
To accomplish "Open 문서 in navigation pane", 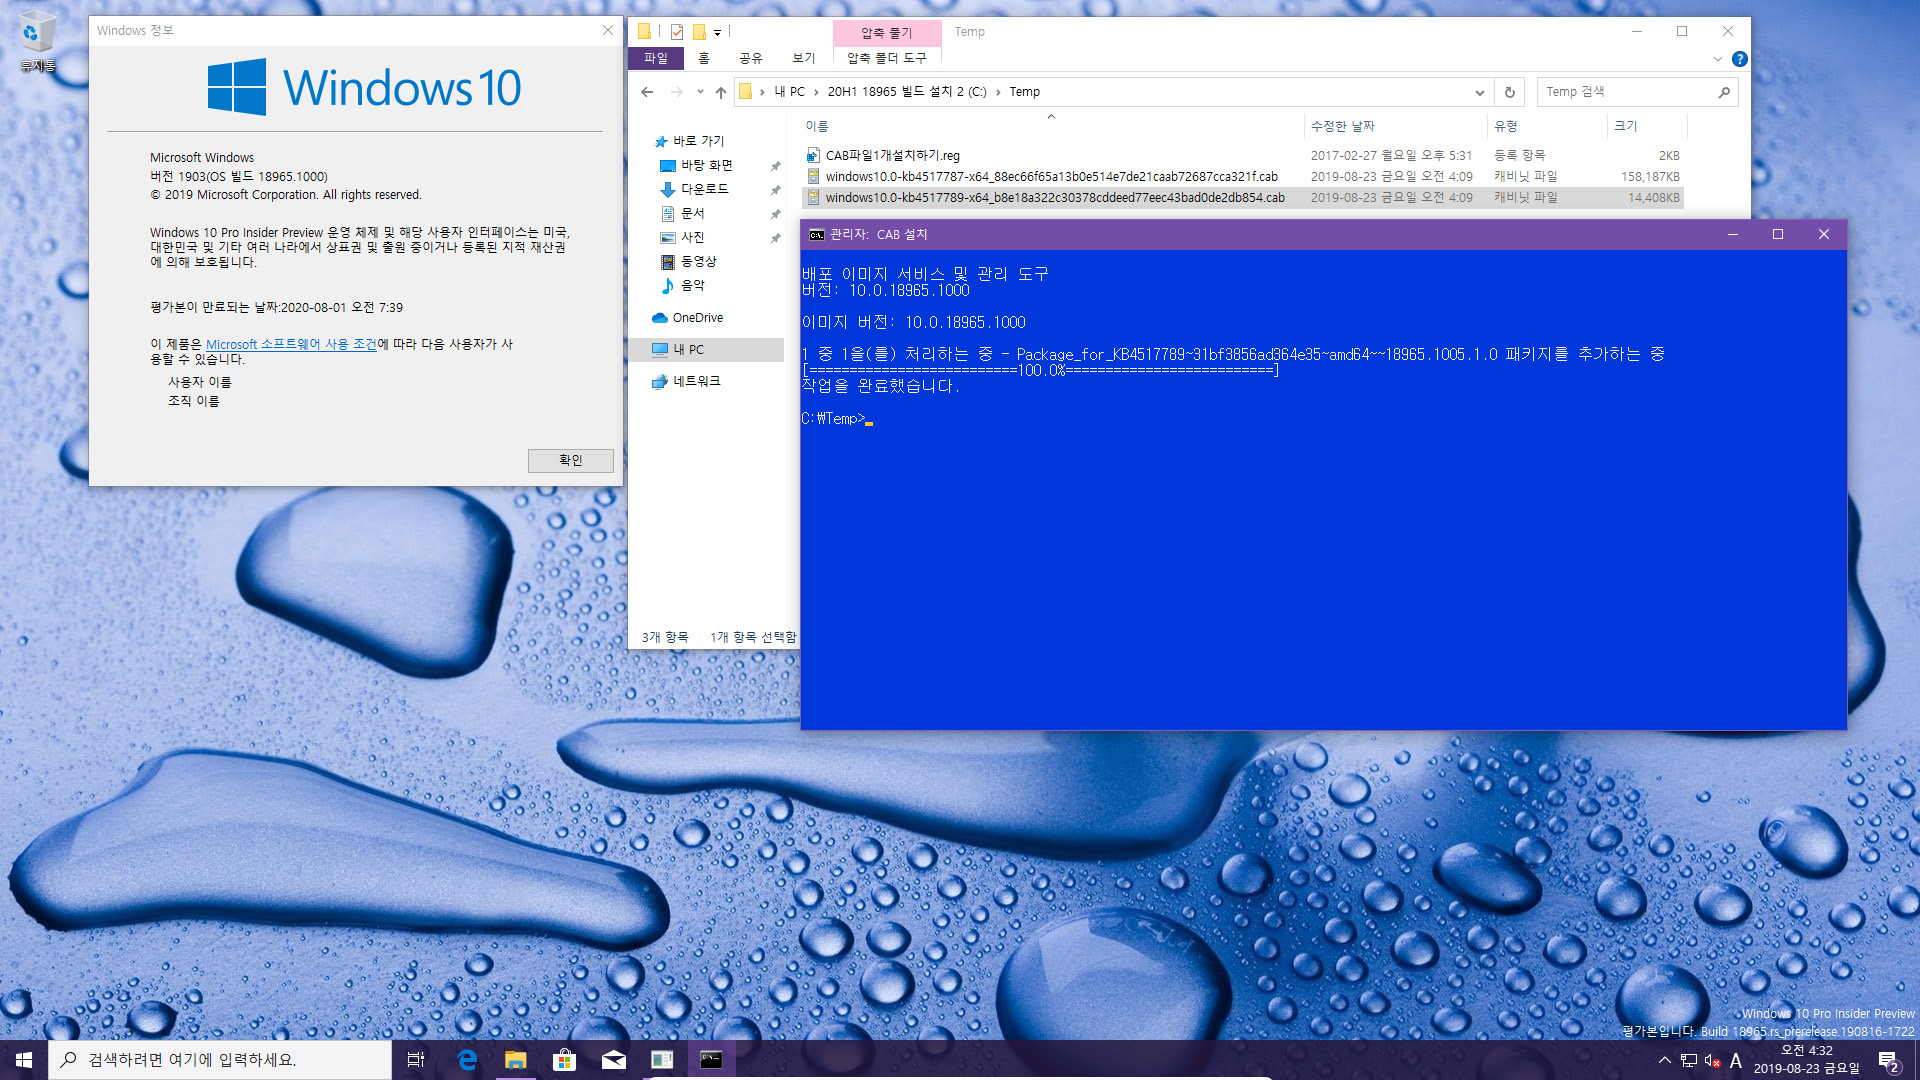I will point(692,213).
